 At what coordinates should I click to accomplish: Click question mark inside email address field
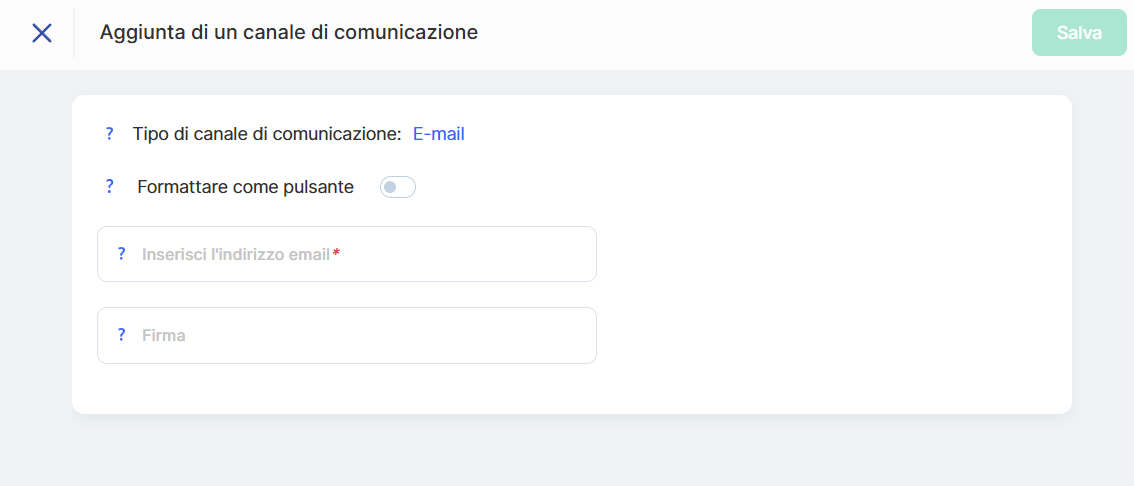[x=122, y=254]
